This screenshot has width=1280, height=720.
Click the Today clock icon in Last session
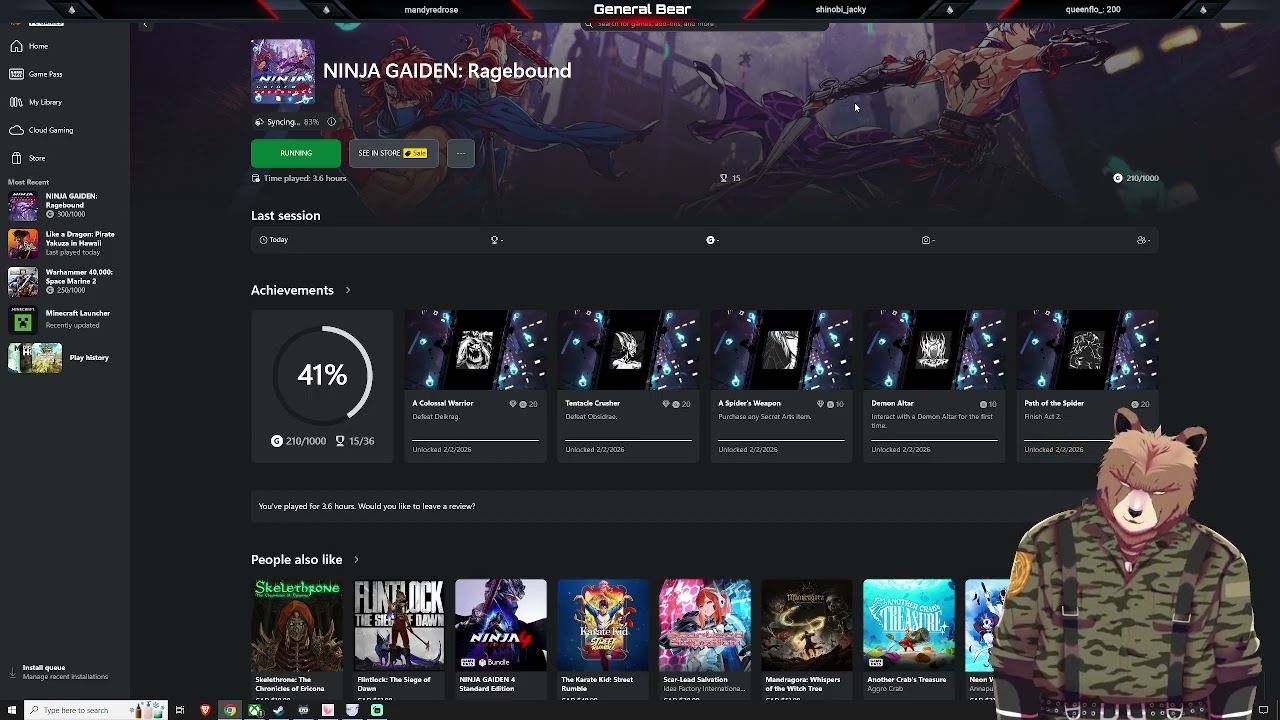263,240
